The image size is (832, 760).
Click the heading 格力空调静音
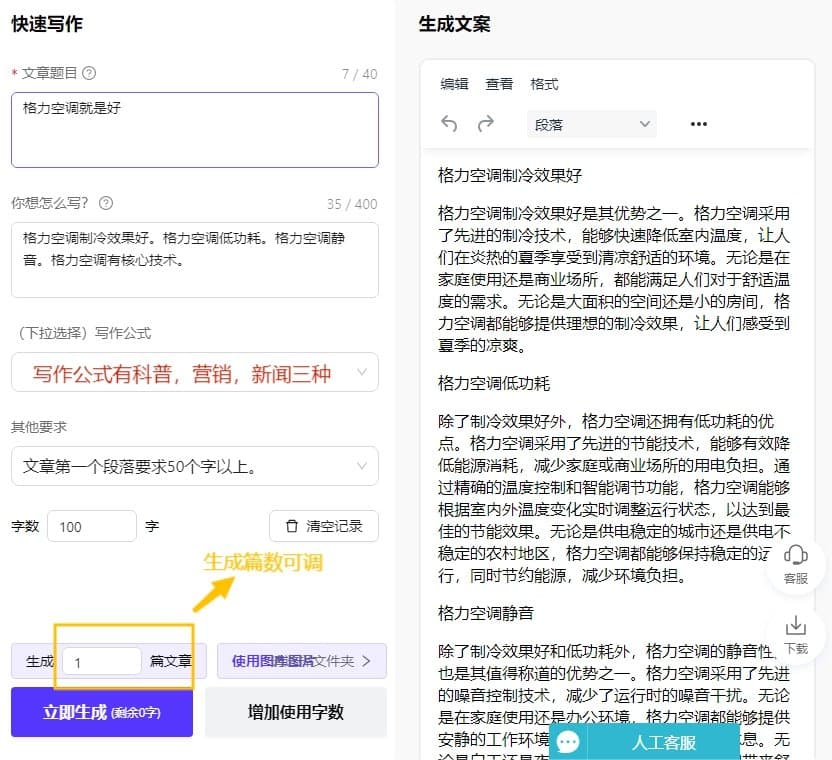[486, 613]
